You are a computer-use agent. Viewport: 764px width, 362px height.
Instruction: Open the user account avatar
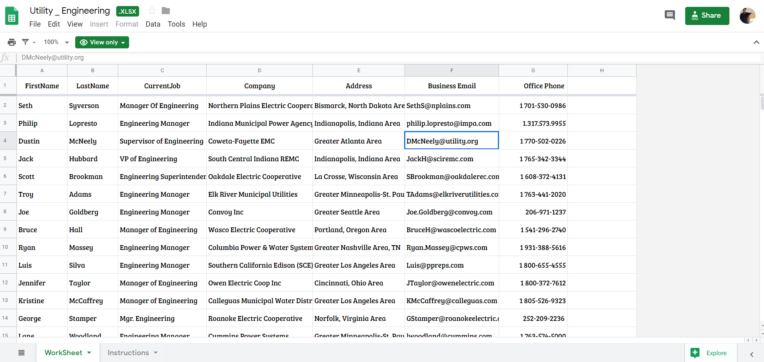(x=747, y=16)
